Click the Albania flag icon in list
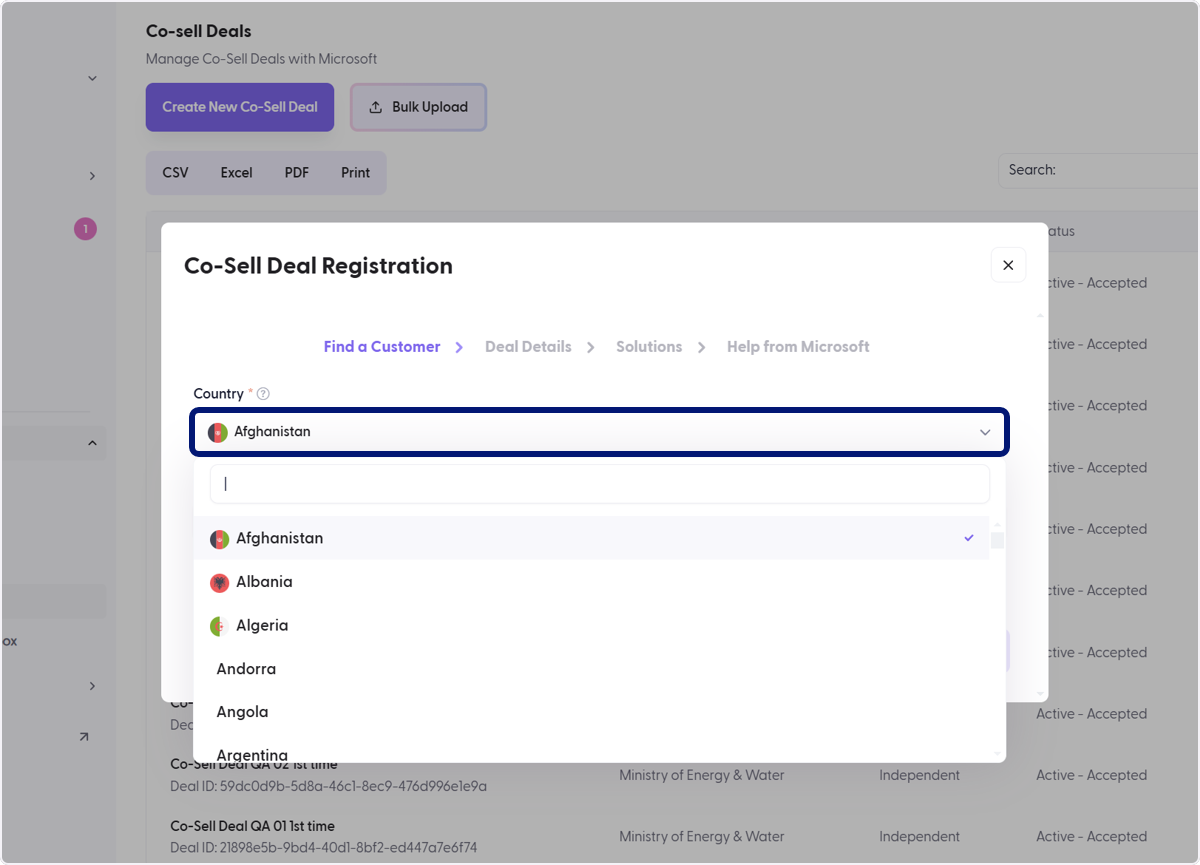This screenshot has width=1200, height=865. point(219,582)
